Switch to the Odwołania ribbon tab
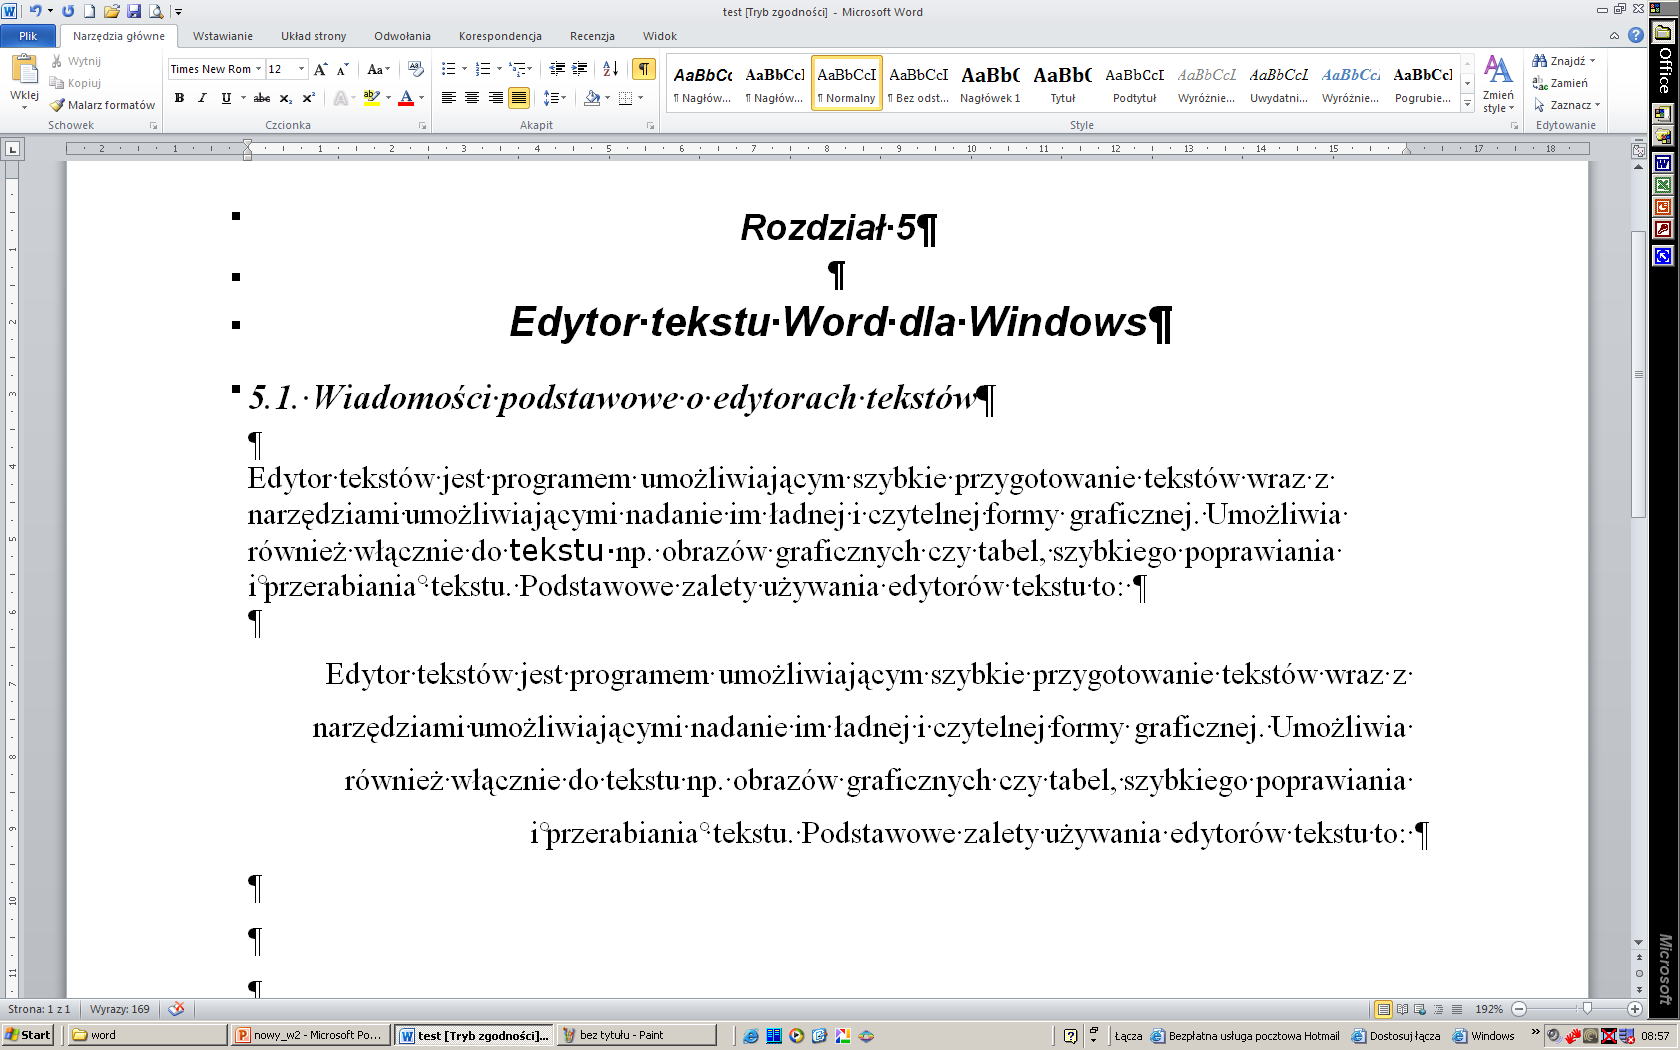The image size is (1680, 1050). [x=402, y=36]
